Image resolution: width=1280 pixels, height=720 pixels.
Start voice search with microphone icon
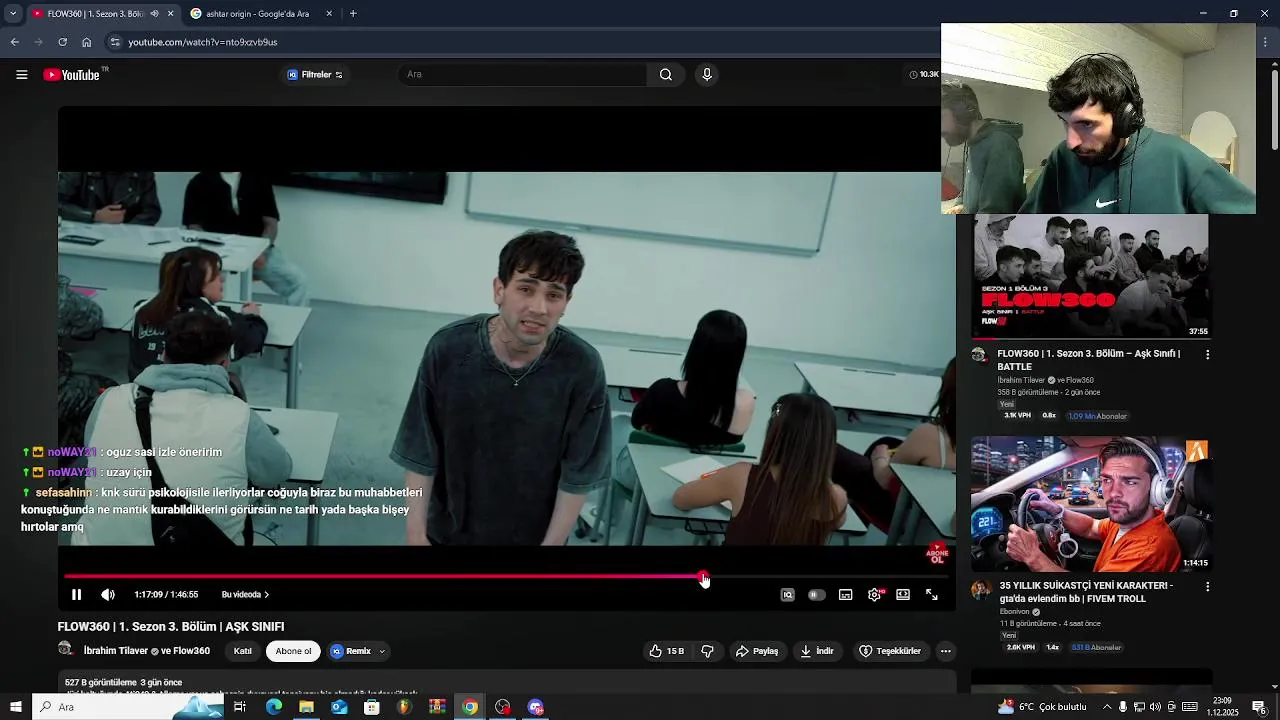tap(706, 74)
